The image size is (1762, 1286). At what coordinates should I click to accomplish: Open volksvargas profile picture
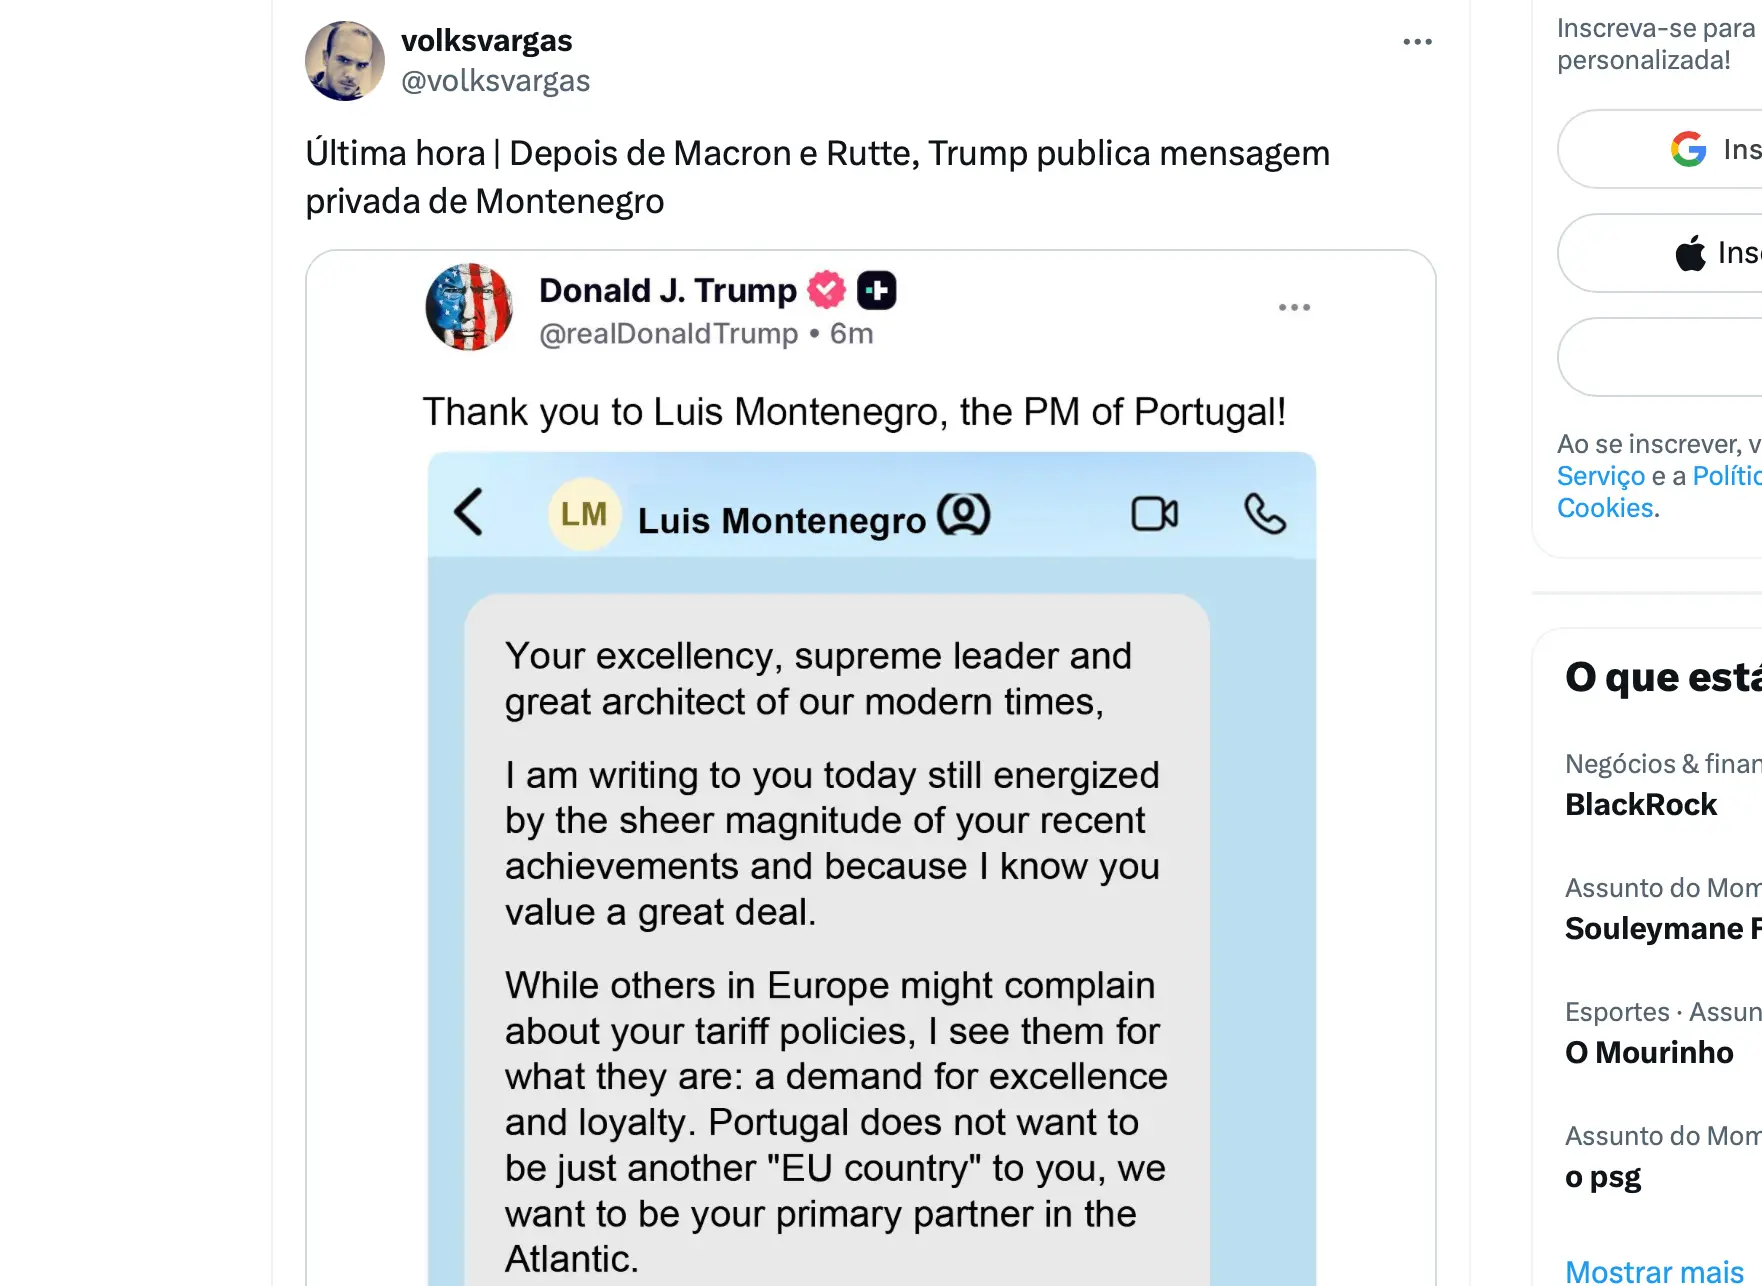[x=344, y=61]
